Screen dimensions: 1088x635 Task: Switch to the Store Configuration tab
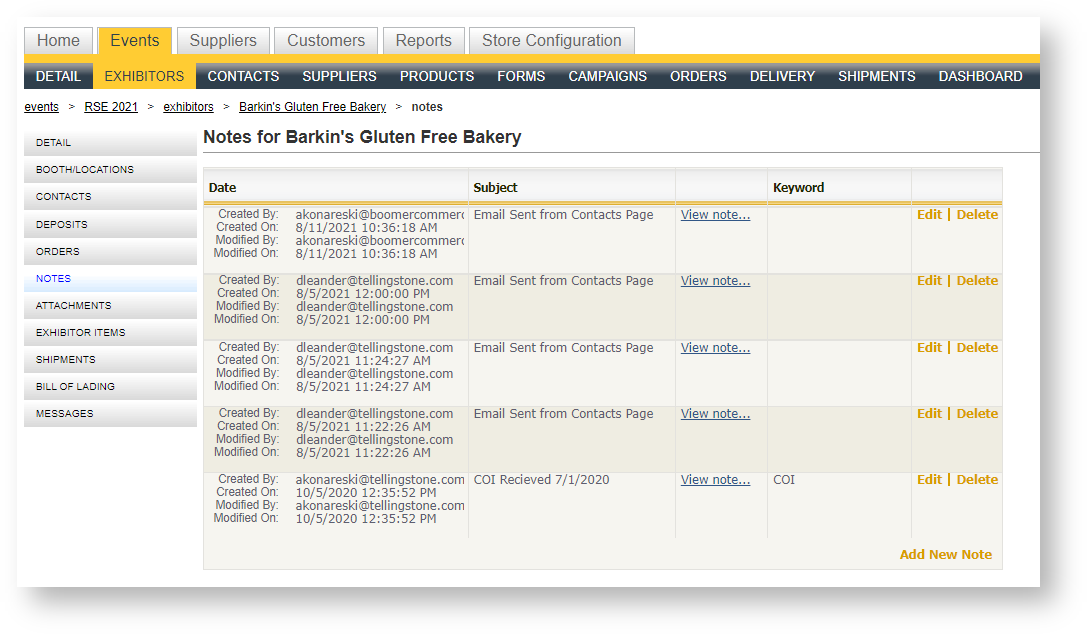point(551,41)
